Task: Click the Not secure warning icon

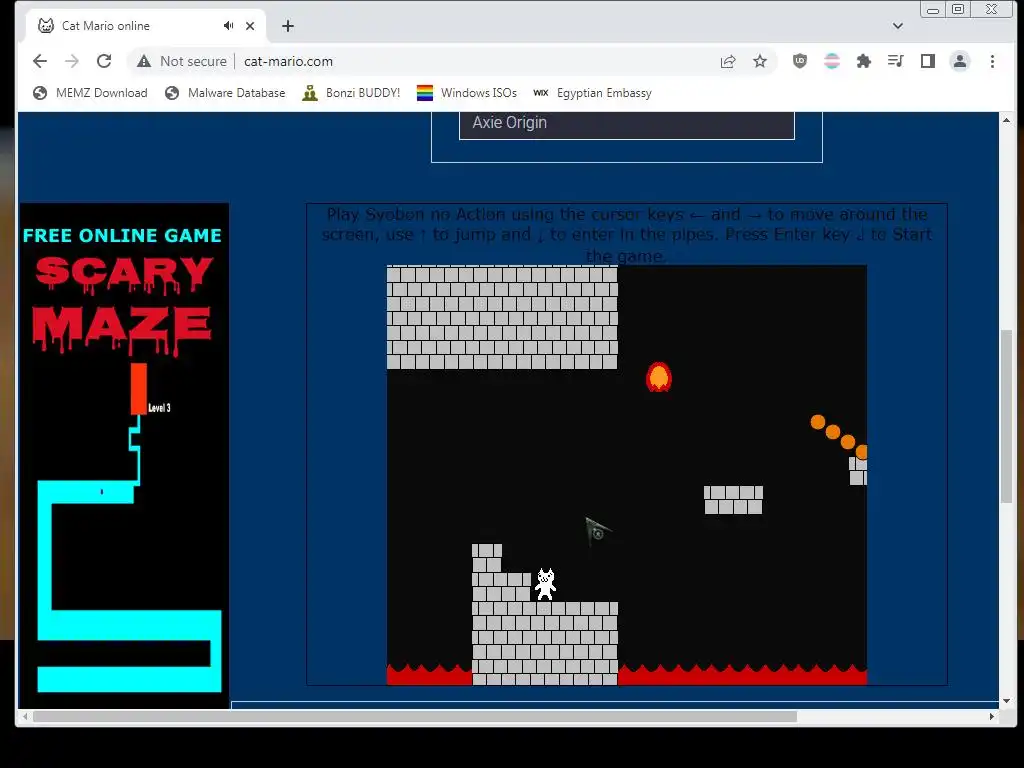Action: coord(144,61)
